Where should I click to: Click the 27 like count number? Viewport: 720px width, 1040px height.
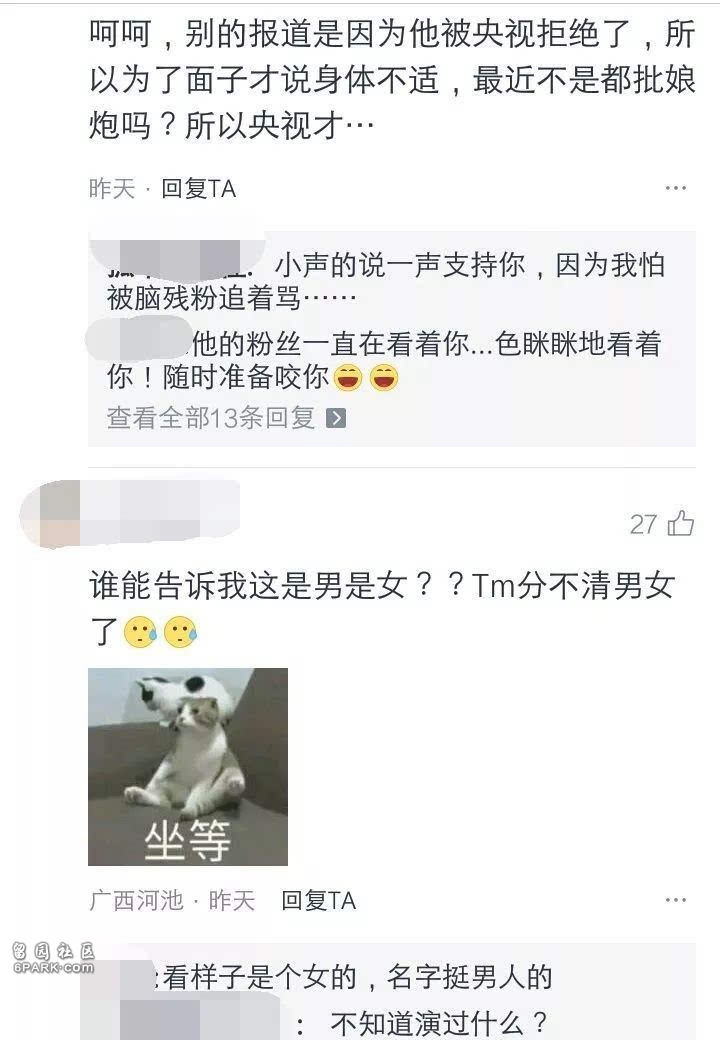click(x=643, y=525)
